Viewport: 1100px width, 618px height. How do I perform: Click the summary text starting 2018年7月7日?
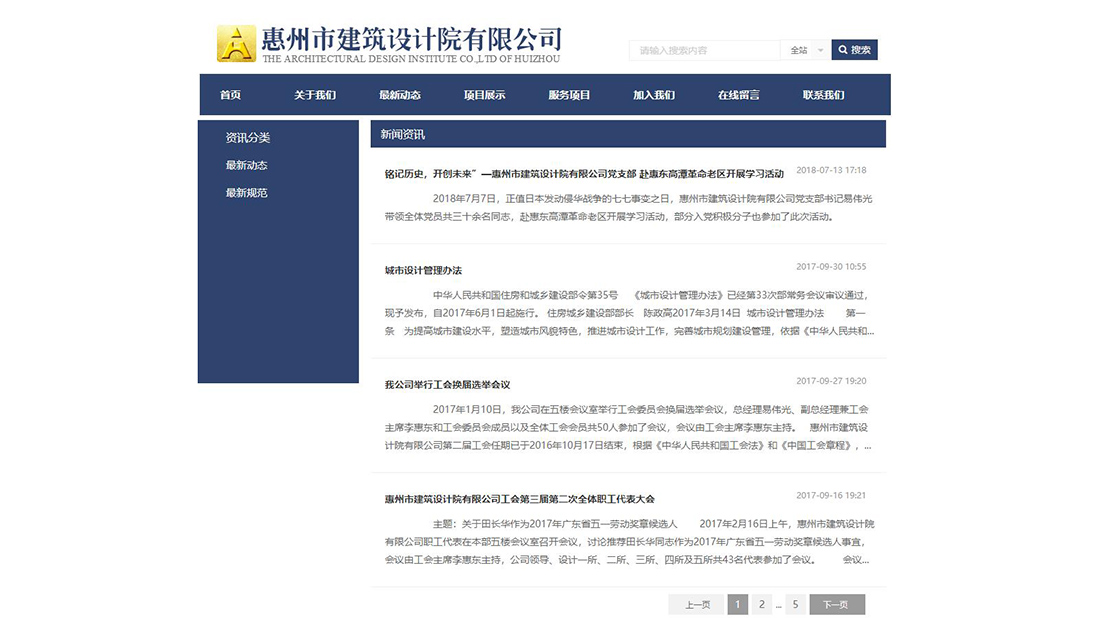coord(628,208)
